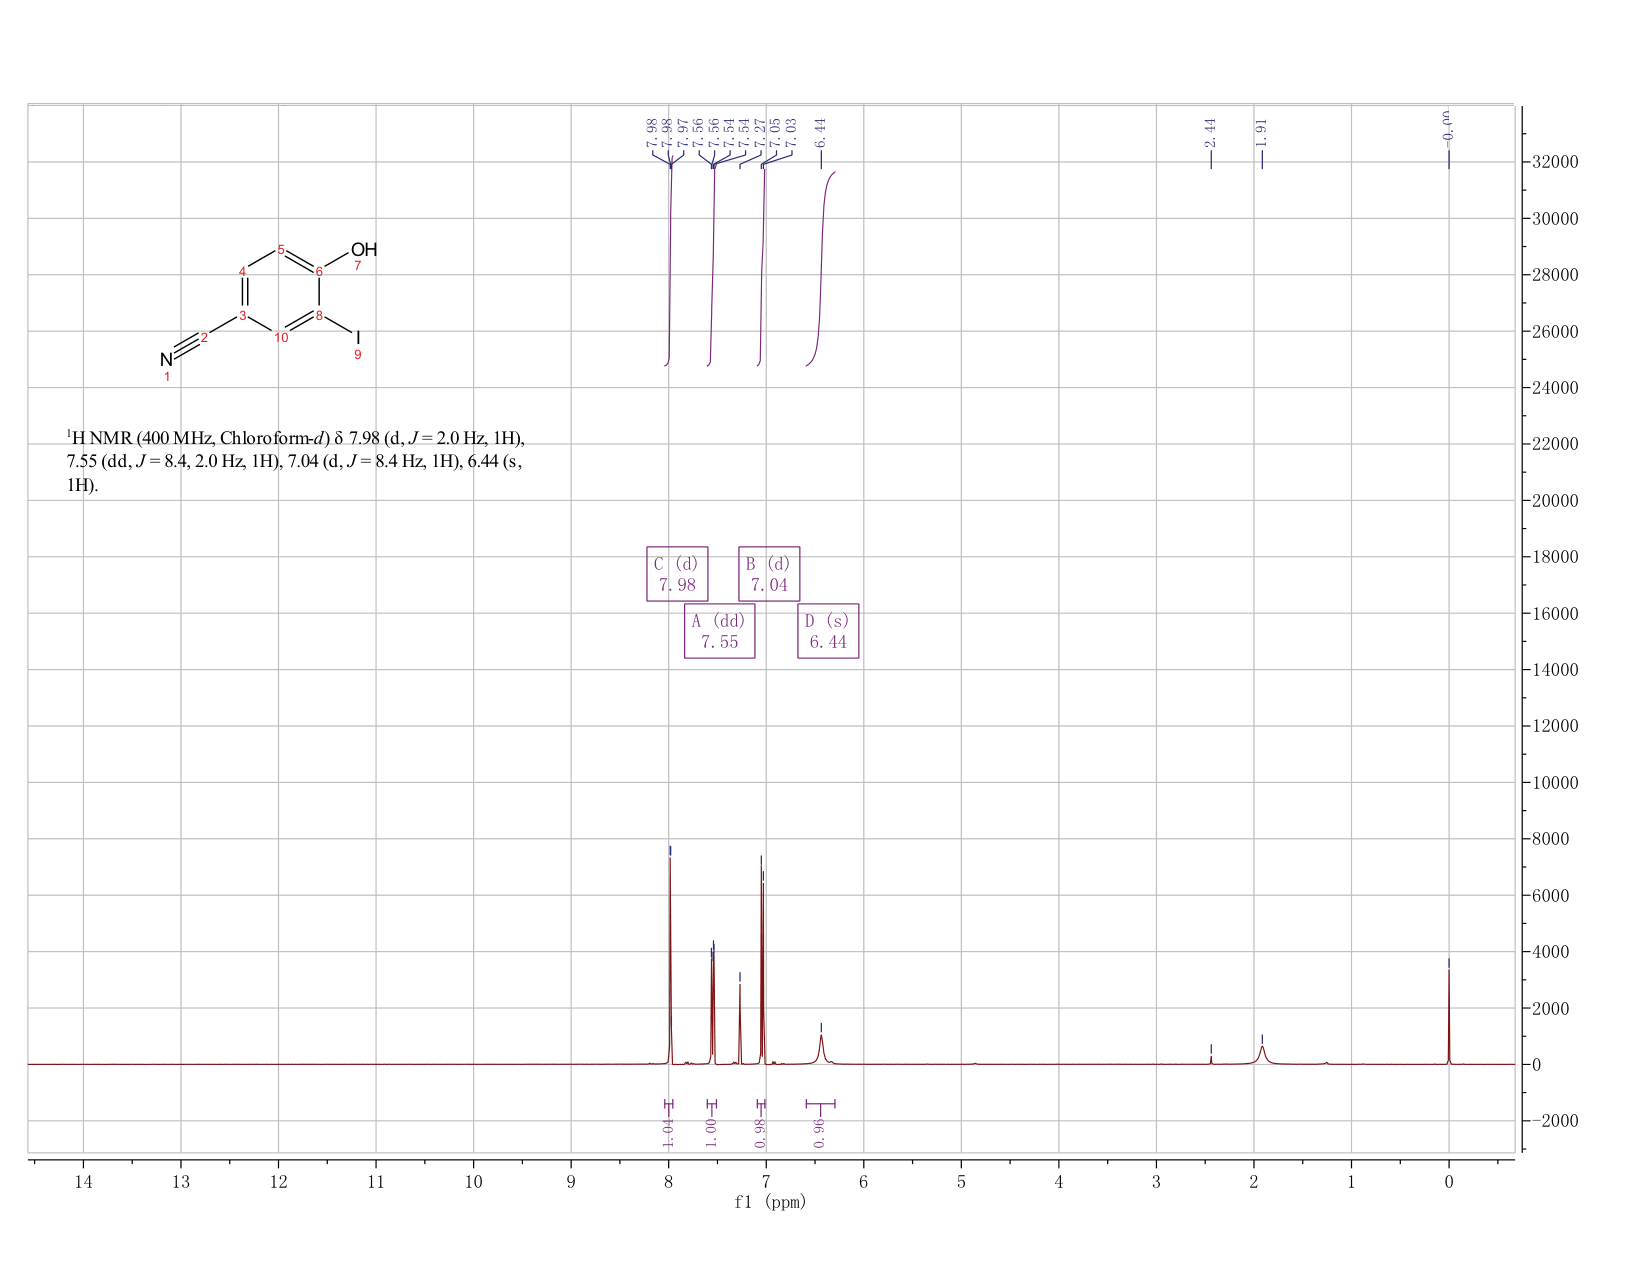The width and height of the screenshot is (1650, 1275).
Task: Click the 1H NMR data text block
Action: click(296, 462)
